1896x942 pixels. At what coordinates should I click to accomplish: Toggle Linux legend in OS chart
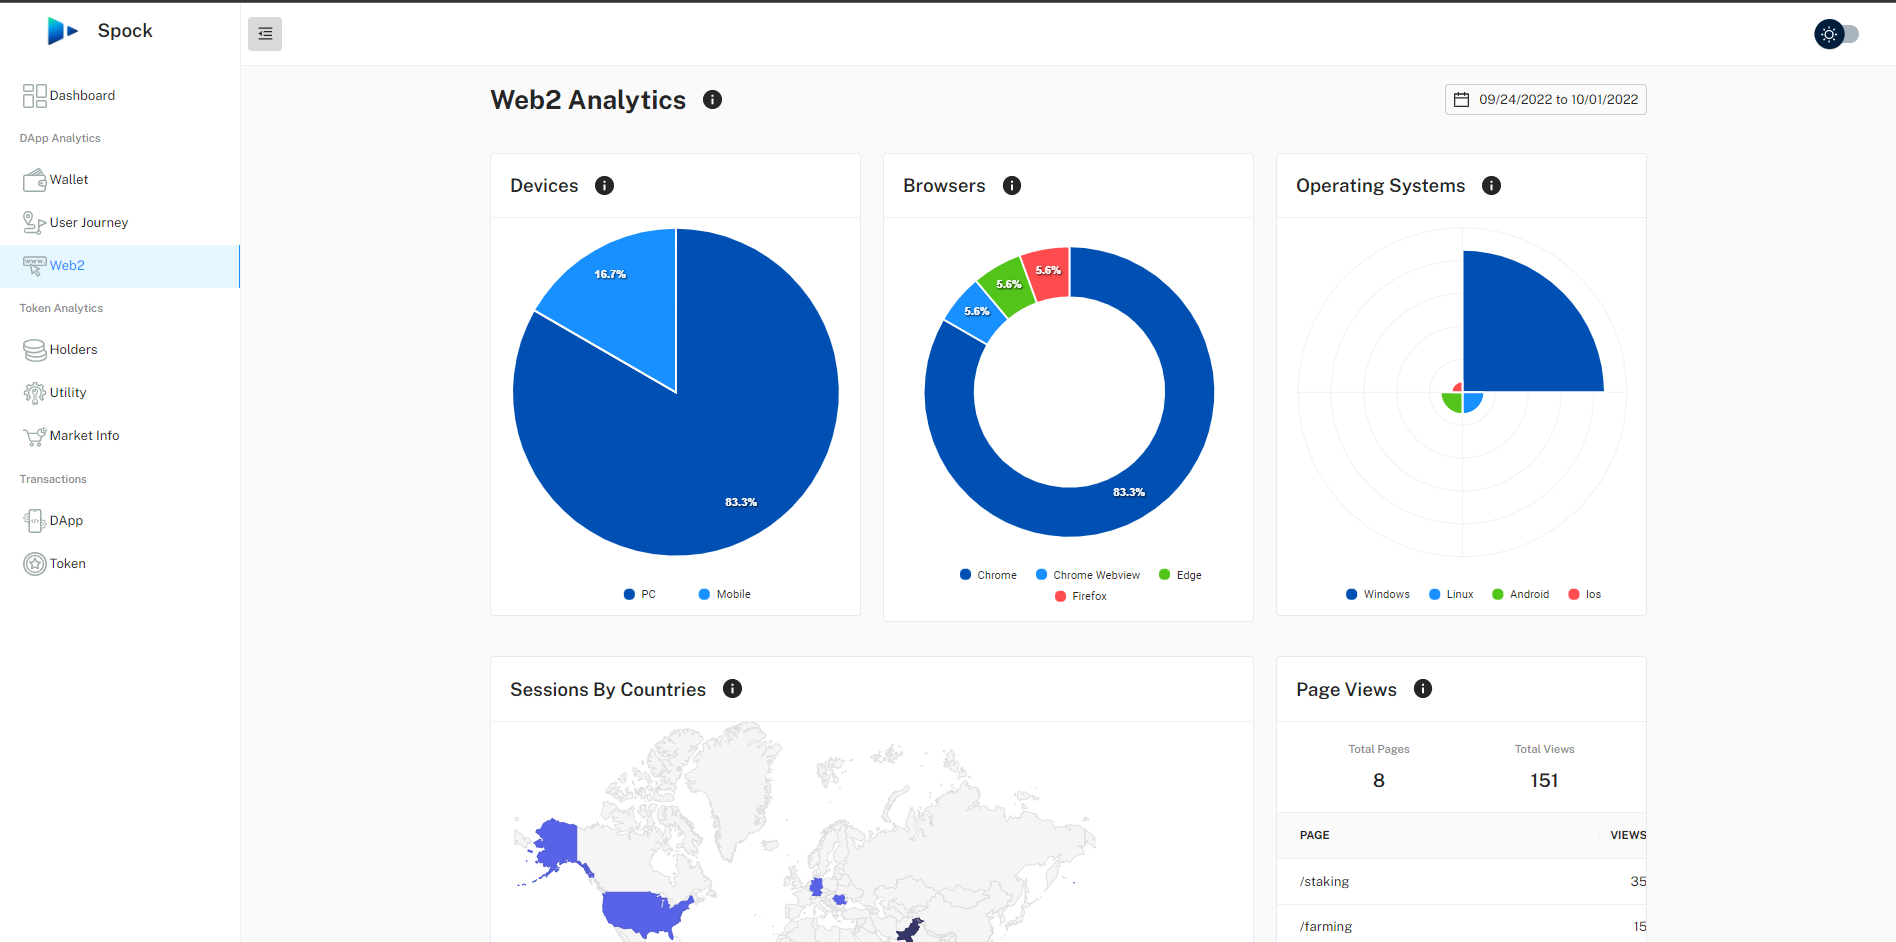[1451, 594]
